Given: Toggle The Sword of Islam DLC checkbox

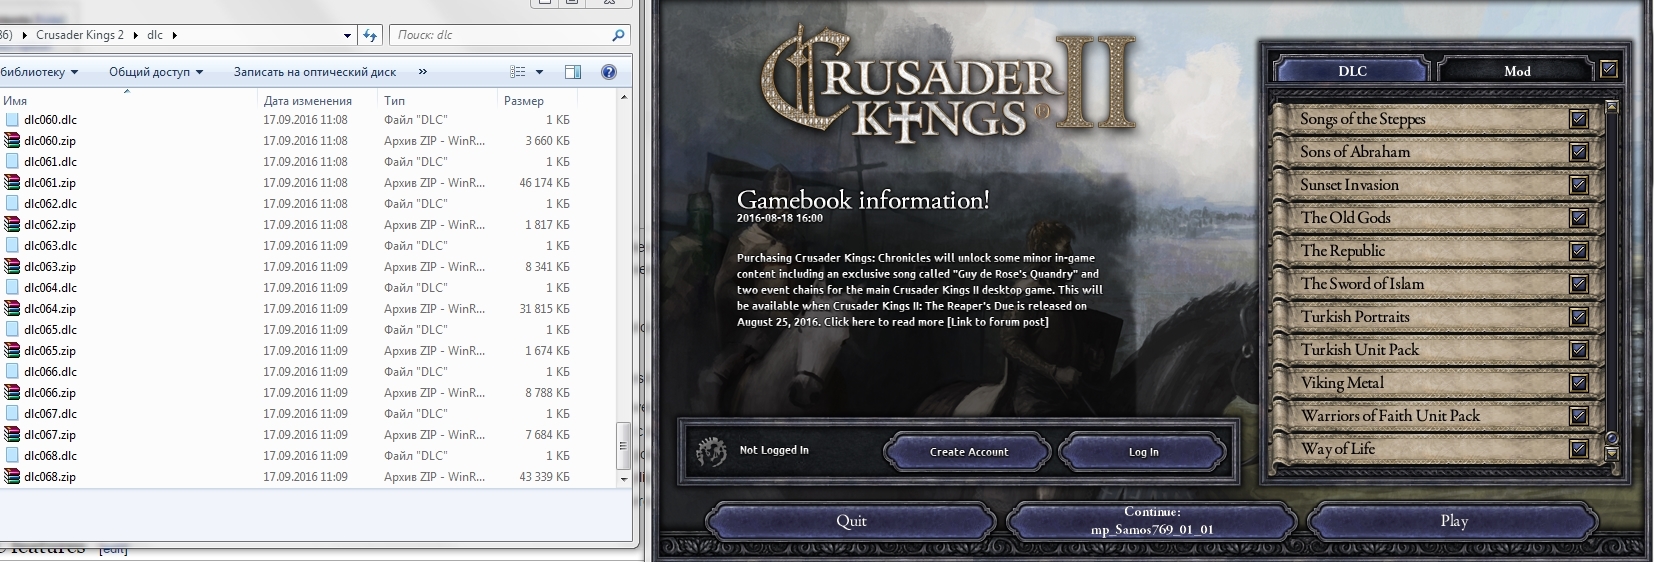Looking at the screenshot, I should 1579,284.
